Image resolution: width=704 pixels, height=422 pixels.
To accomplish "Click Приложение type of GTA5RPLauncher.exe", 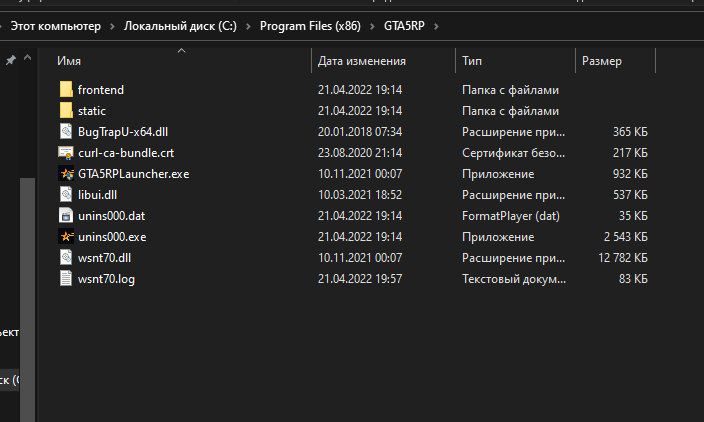I will click(498, 174).
